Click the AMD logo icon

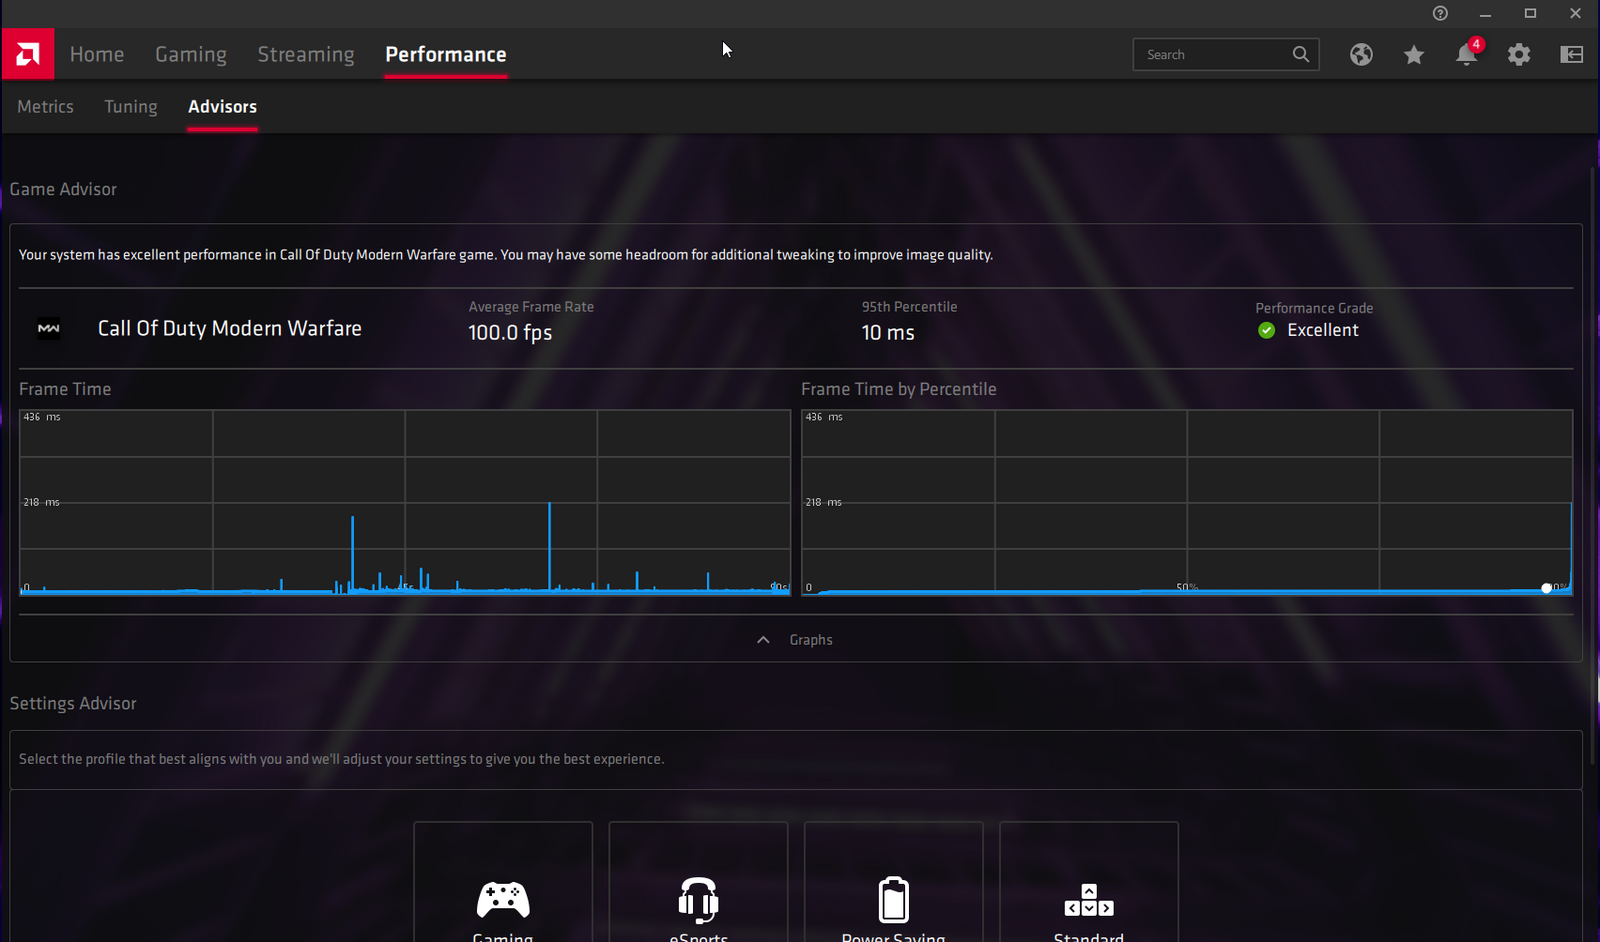[x=28, y=54]
